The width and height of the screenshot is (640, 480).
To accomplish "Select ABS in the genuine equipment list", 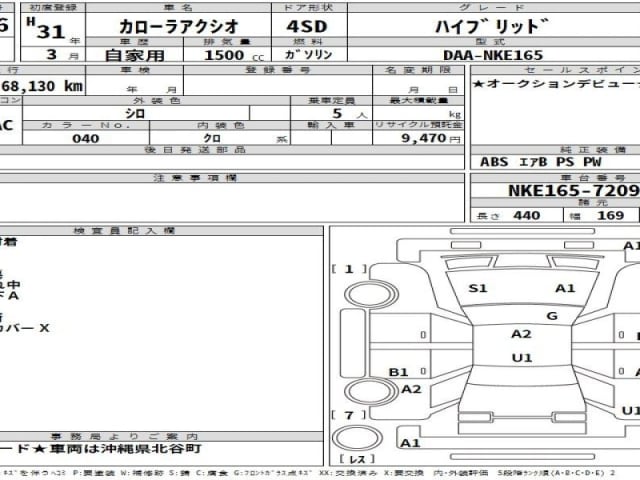I will 494,162.
